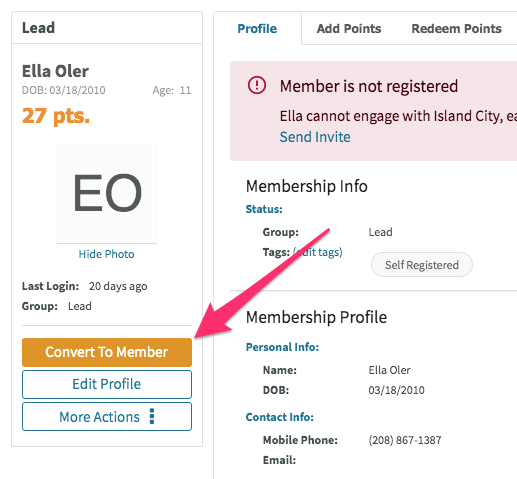This screenshot has width=517, height=479.
Task: Open the Profile tab
Action: (x=257, y=29)
